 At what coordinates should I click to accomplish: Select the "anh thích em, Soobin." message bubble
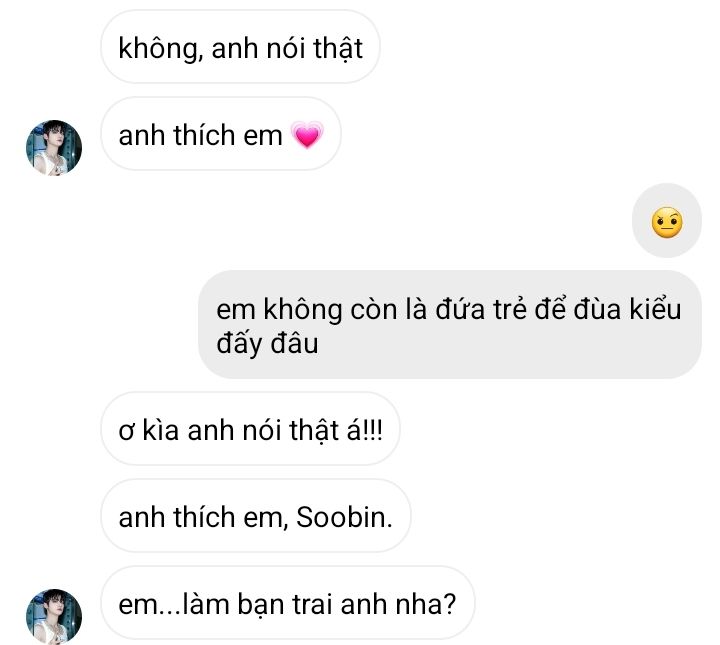click(x=255, y=516)
